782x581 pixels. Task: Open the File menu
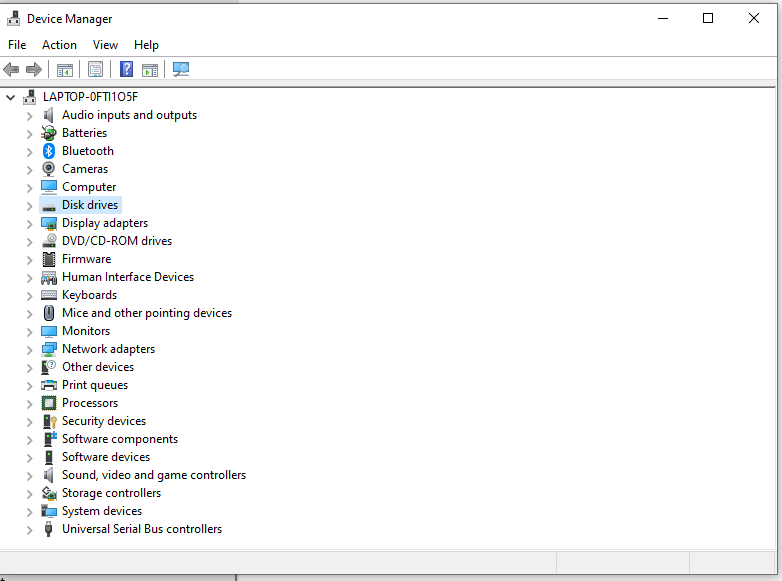pyautogui.click(x=17, y=45)
